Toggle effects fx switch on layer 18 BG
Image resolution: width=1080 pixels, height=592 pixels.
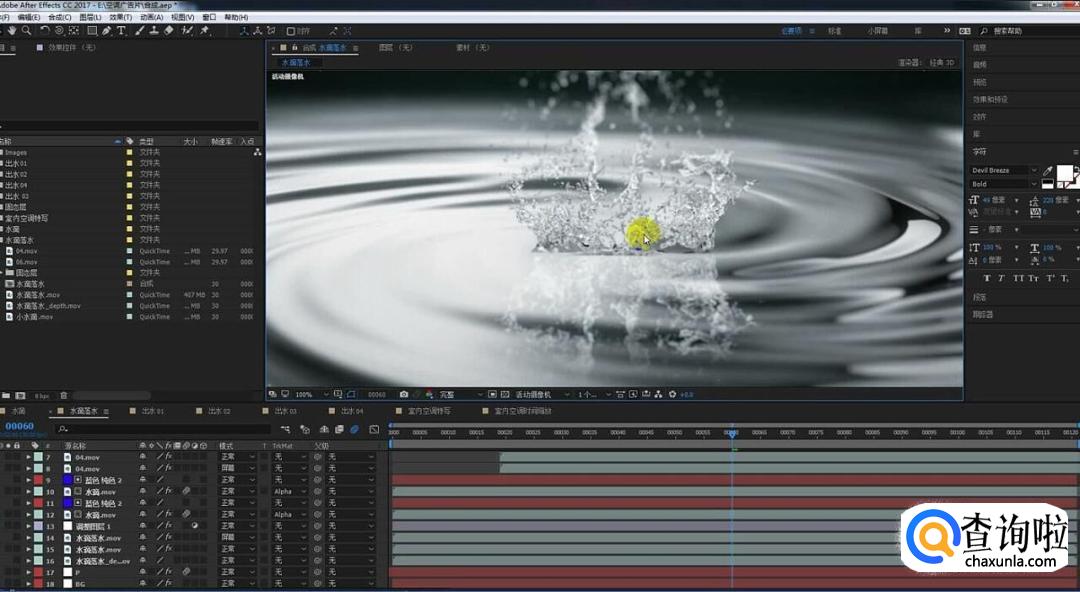[x=168, y=583]
